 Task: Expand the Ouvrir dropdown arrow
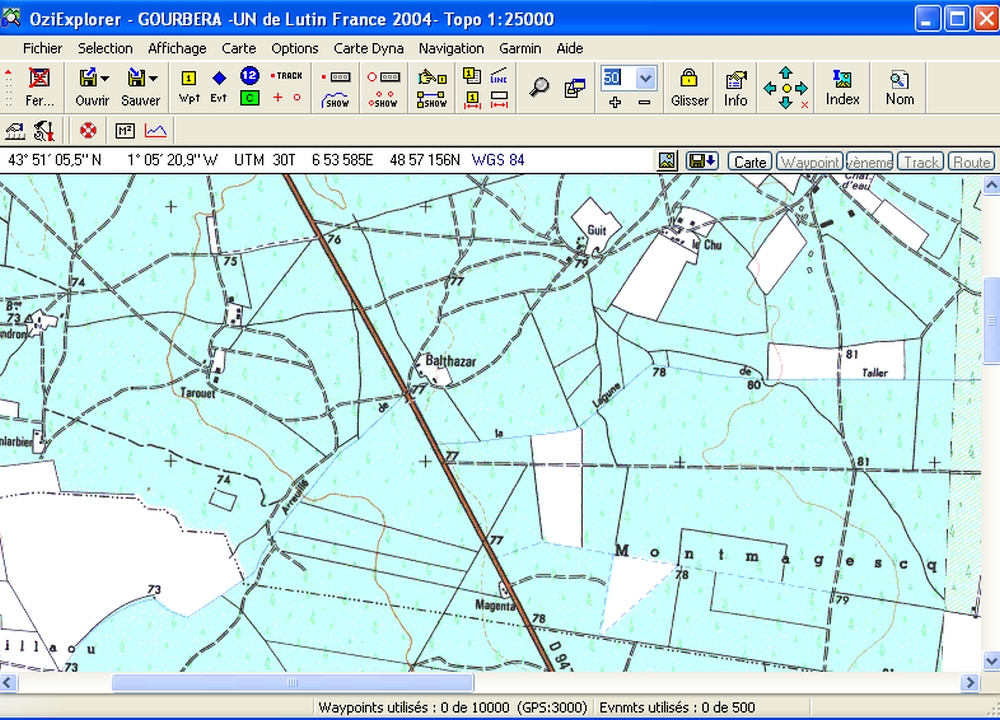click(105, 78)
